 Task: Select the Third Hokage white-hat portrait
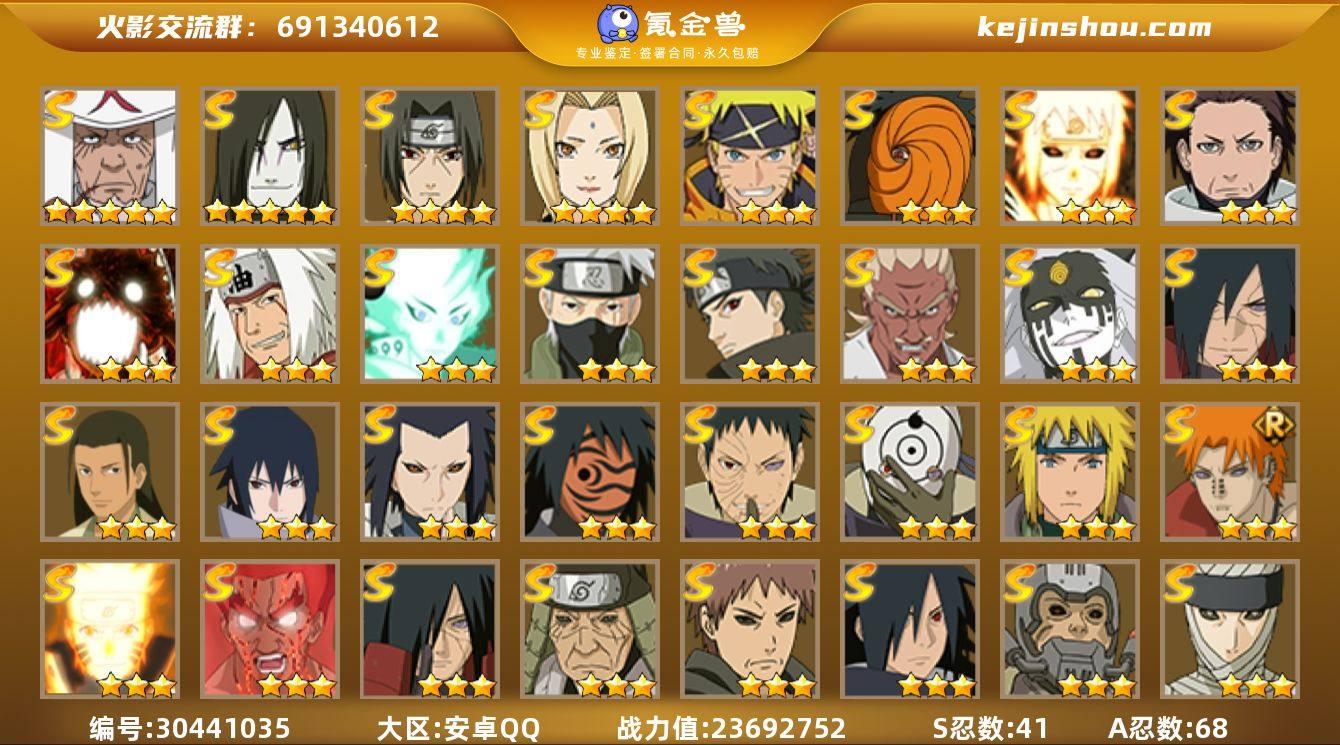point(110,156)
